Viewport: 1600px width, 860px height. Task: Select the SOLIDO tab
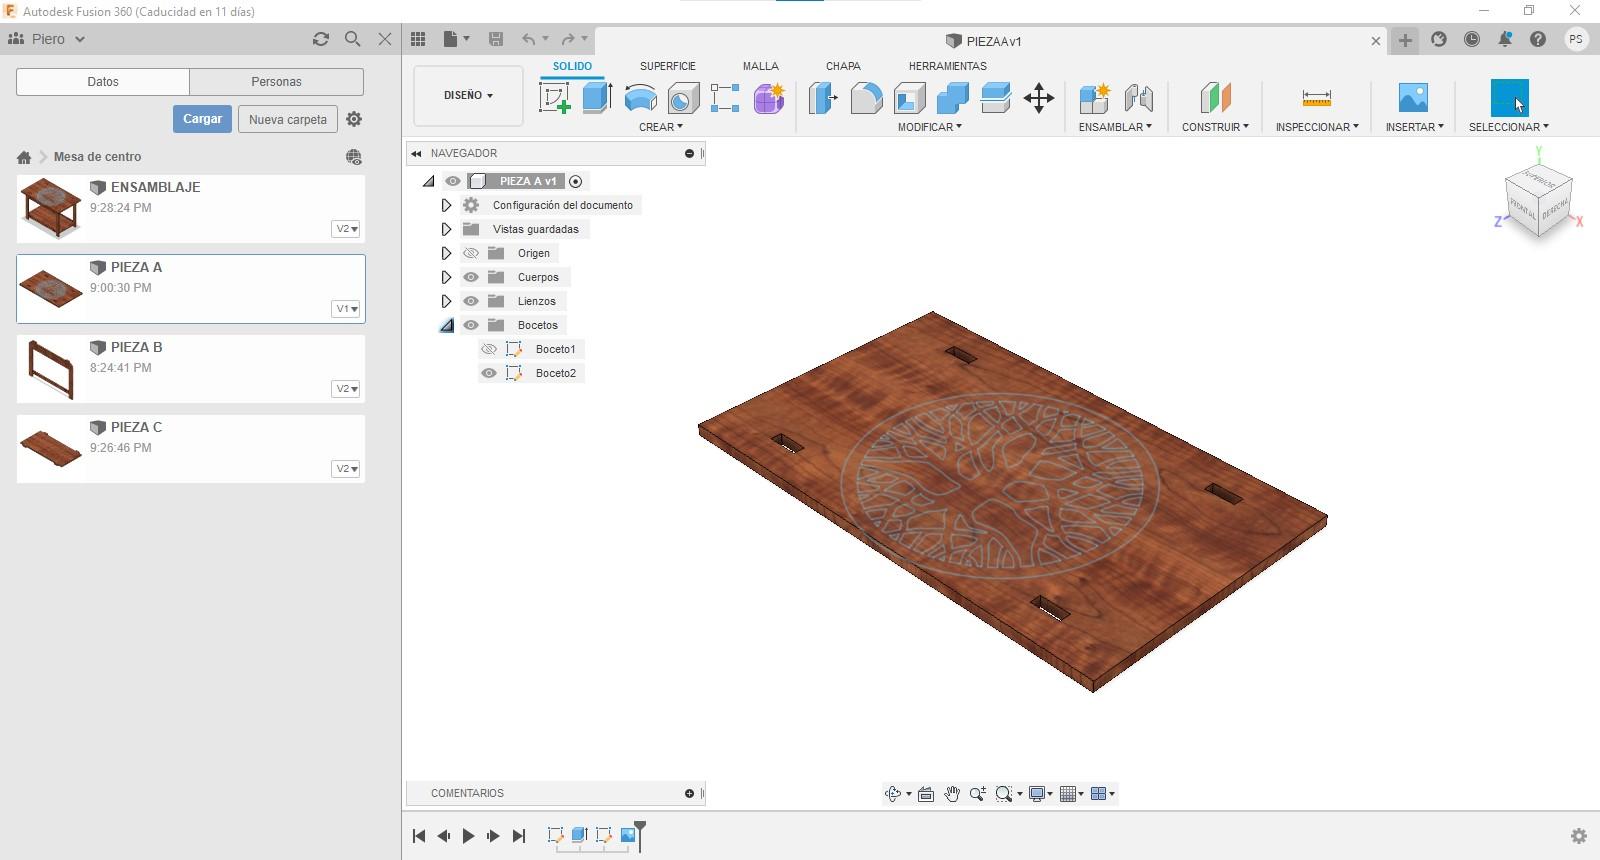(572, 66)
